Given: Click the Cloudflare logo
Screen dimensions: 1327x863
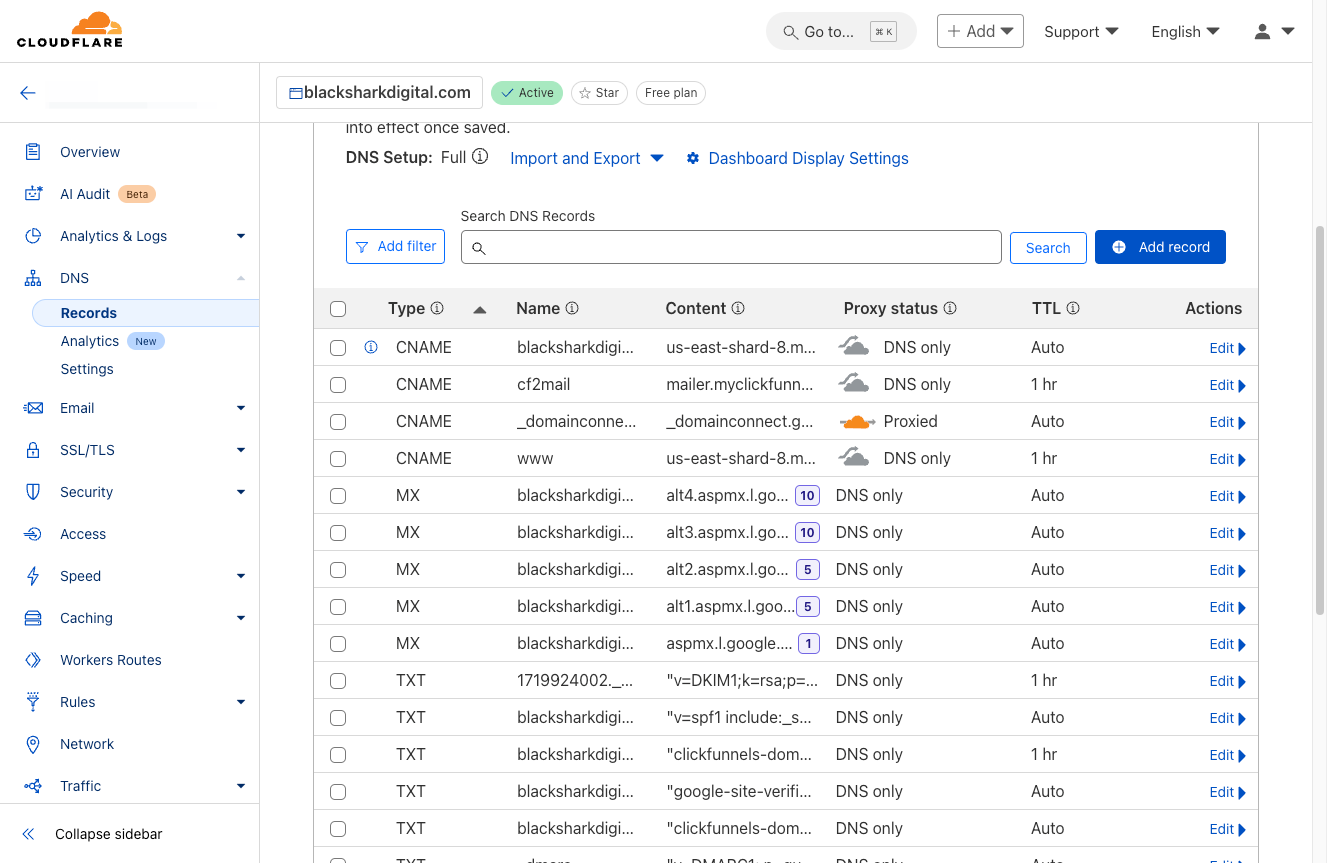Looking at the screenshot, I should (x=69, y=30).
